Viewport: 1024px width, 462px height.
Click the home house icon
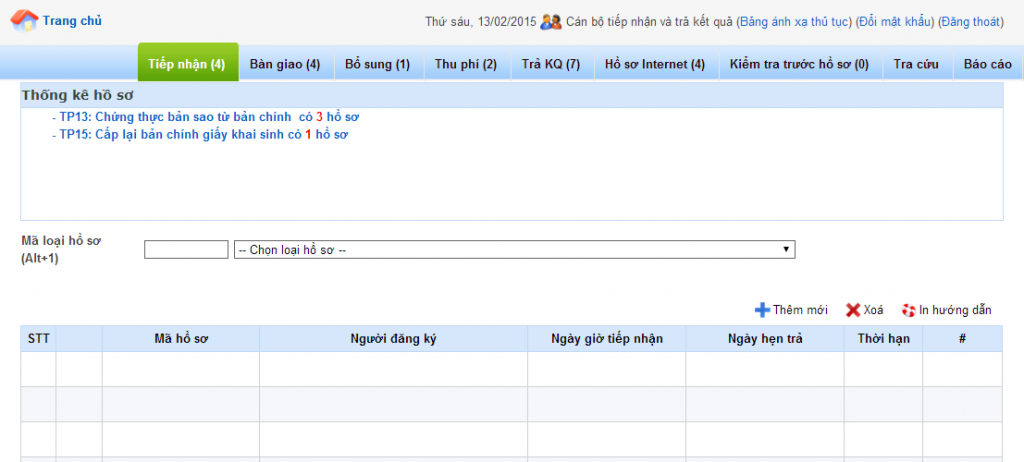click(24, 20)
